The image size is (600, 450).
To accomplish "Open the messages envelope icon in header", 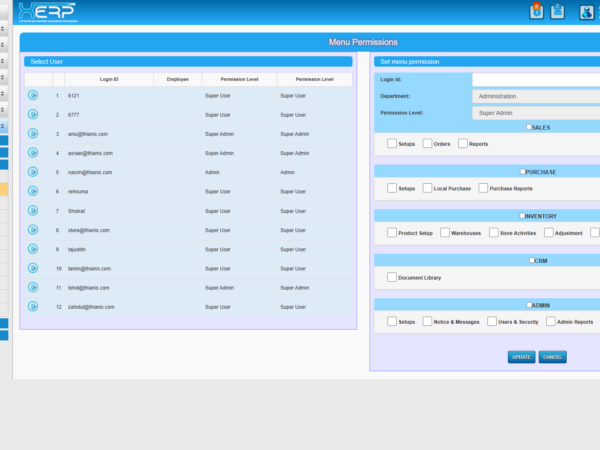I will 558,11.
